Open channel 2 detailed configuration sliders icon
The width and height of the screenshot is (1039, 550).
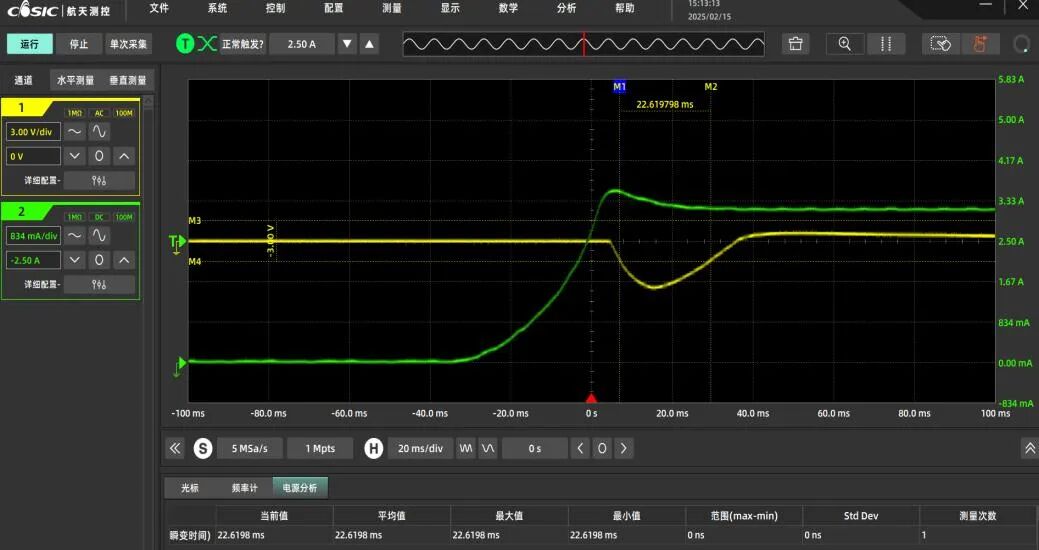pyautogui.click(x=99, y=284)
